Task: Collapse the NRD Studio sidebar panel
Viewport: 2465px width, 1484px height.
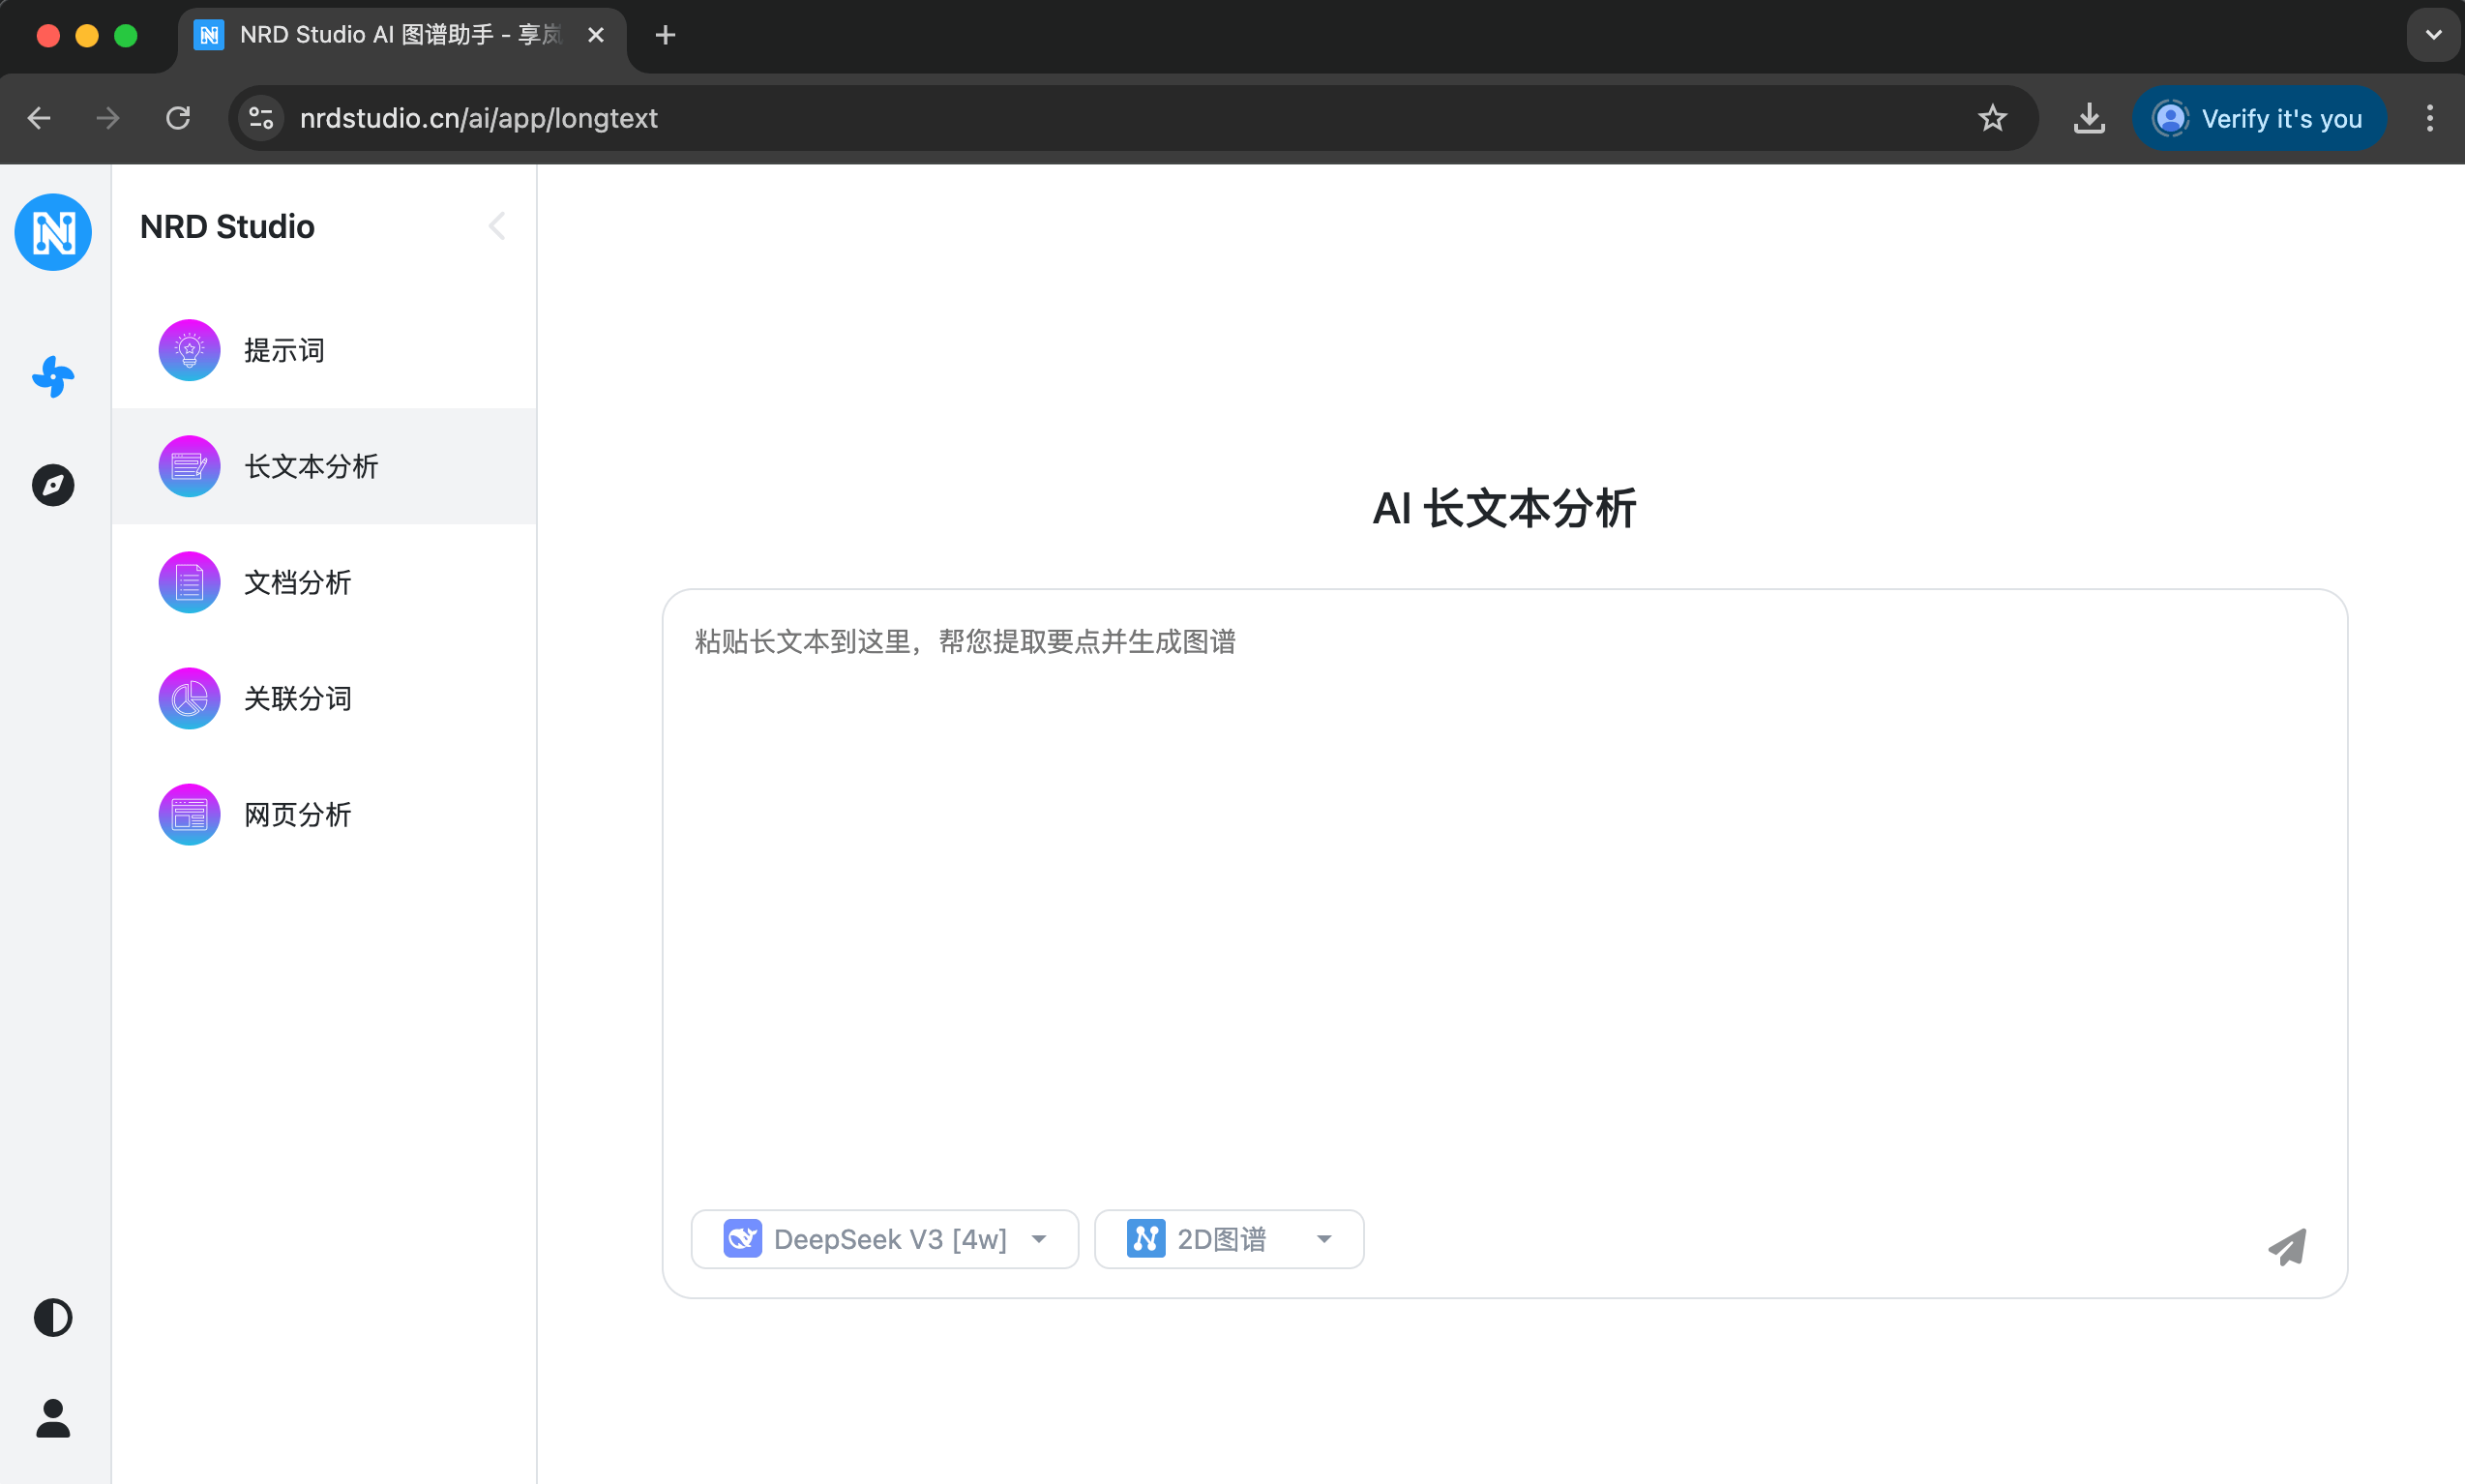Action: [x=497, y=226]
